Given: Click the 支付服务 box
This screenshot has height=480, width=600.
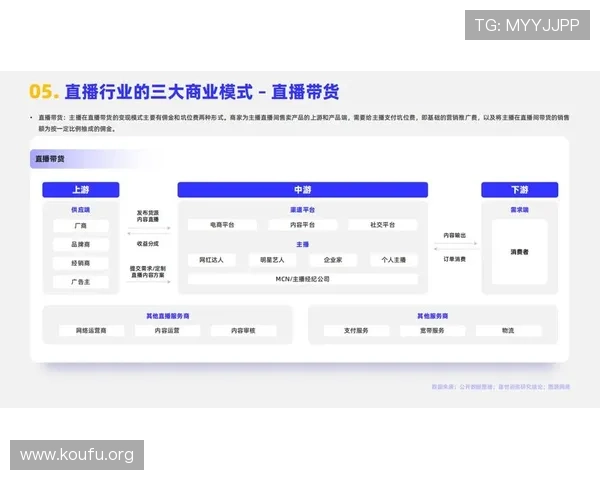Looking at the screenshot, I should click(x=356, y=330).
